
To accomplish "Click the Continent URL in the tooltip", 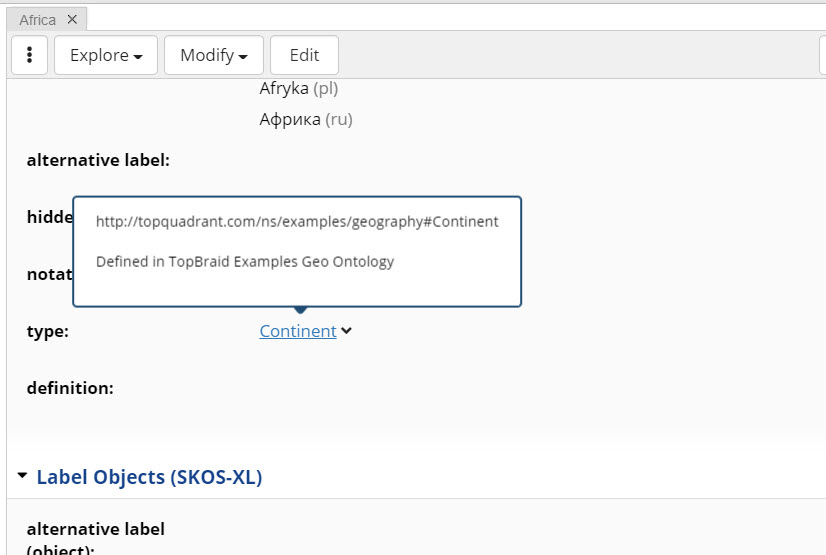I will point(296,222).
